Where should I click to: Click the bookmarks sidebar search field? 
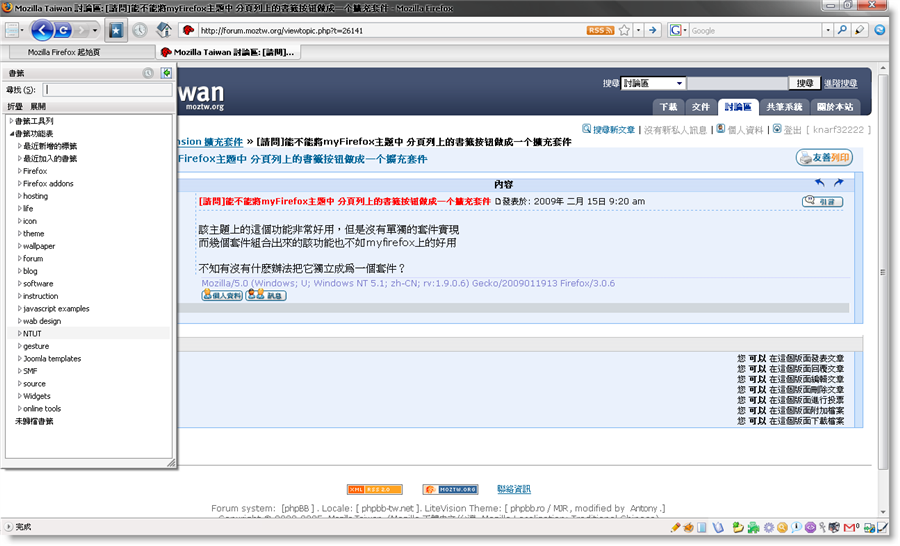tap(106, 90)
